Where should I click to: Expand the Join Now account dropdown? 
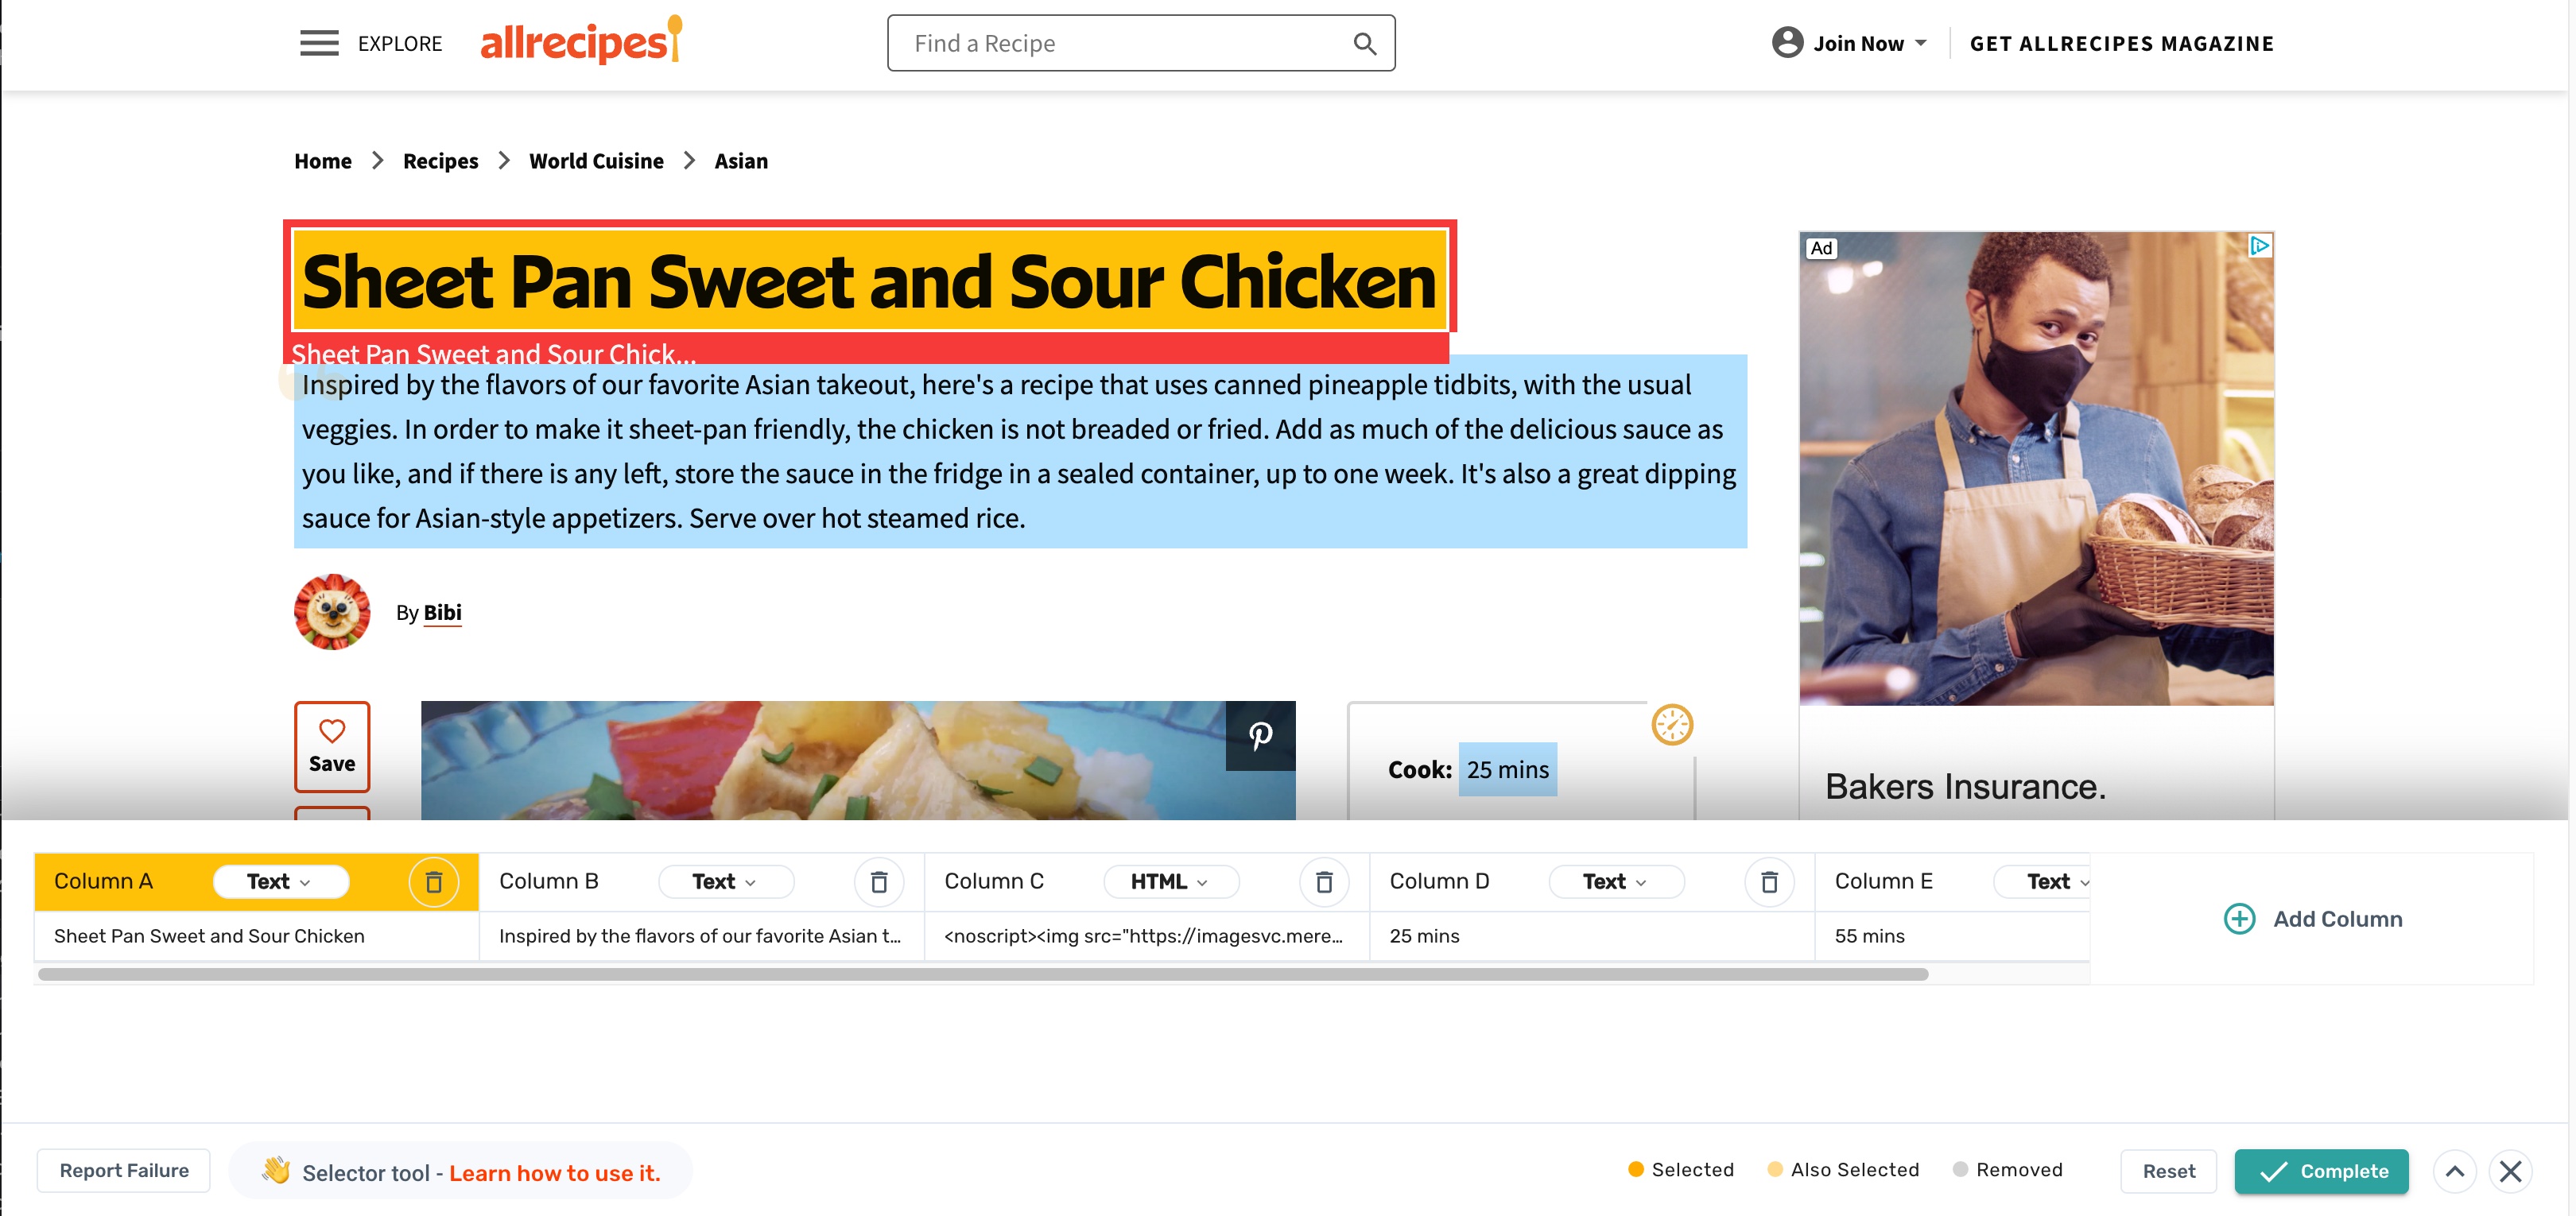(x=1850, y=43)
